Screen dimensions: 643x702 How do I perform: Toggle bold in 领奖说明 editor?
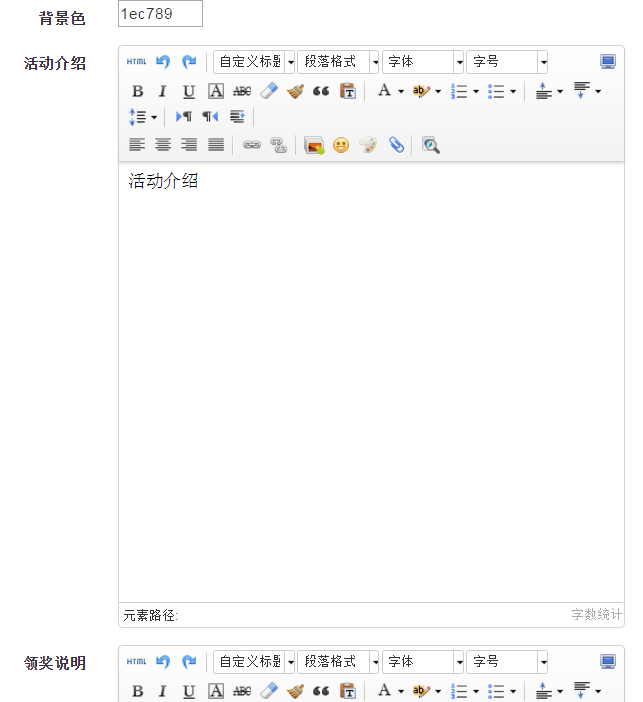click(x=138, y=691)
